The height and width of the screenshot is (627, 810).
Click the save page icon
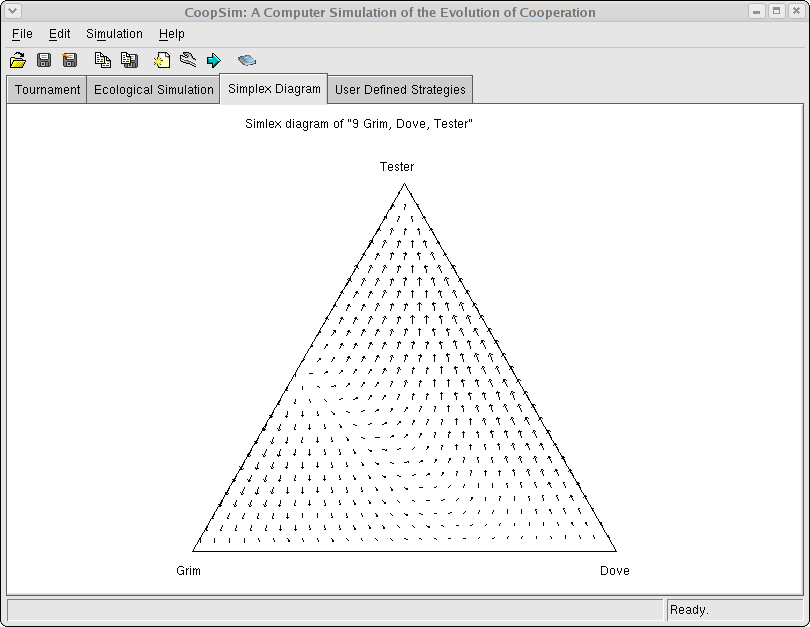click(129, 60)
